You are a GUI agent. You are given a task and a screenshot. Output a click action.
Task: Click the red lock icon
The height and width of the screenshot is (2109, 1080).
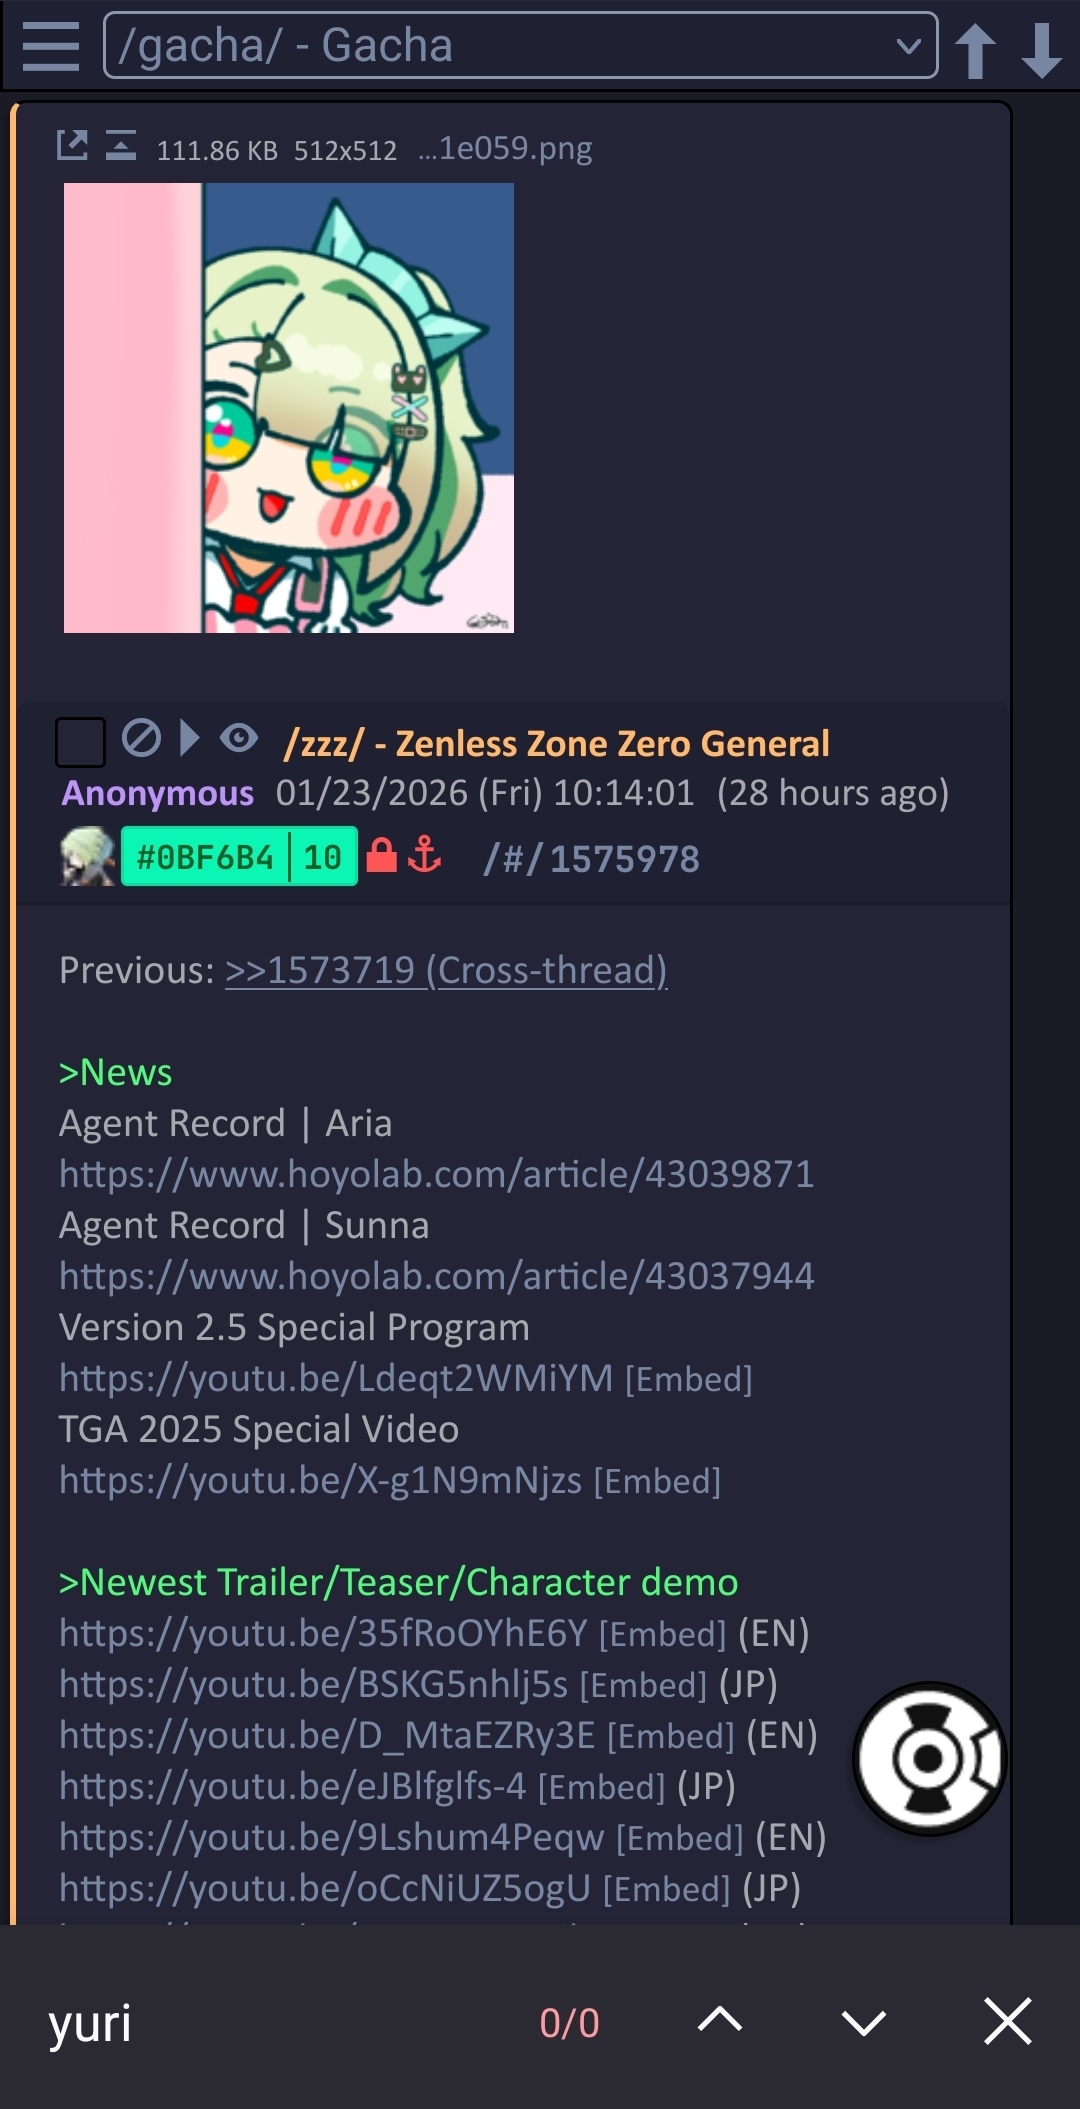tap(382, 855)
